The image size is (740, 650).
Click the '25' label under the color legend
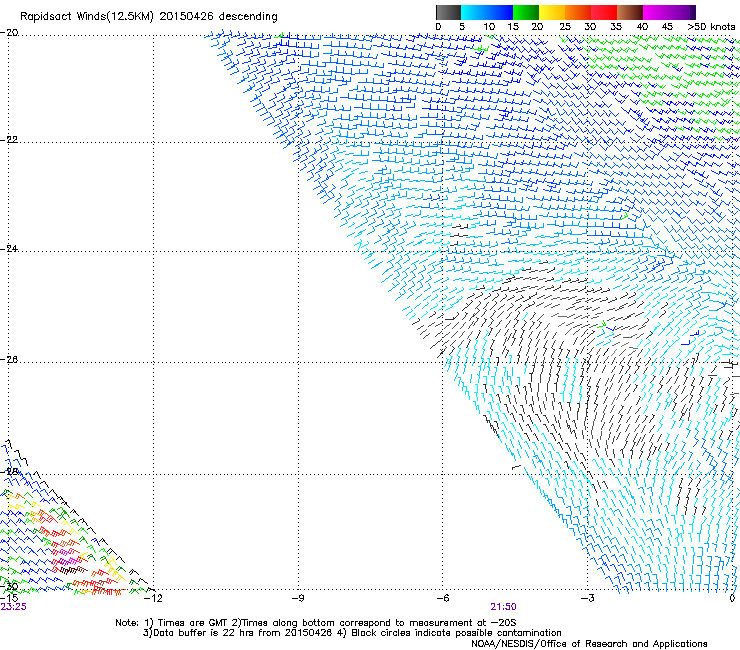click(565, 27)
